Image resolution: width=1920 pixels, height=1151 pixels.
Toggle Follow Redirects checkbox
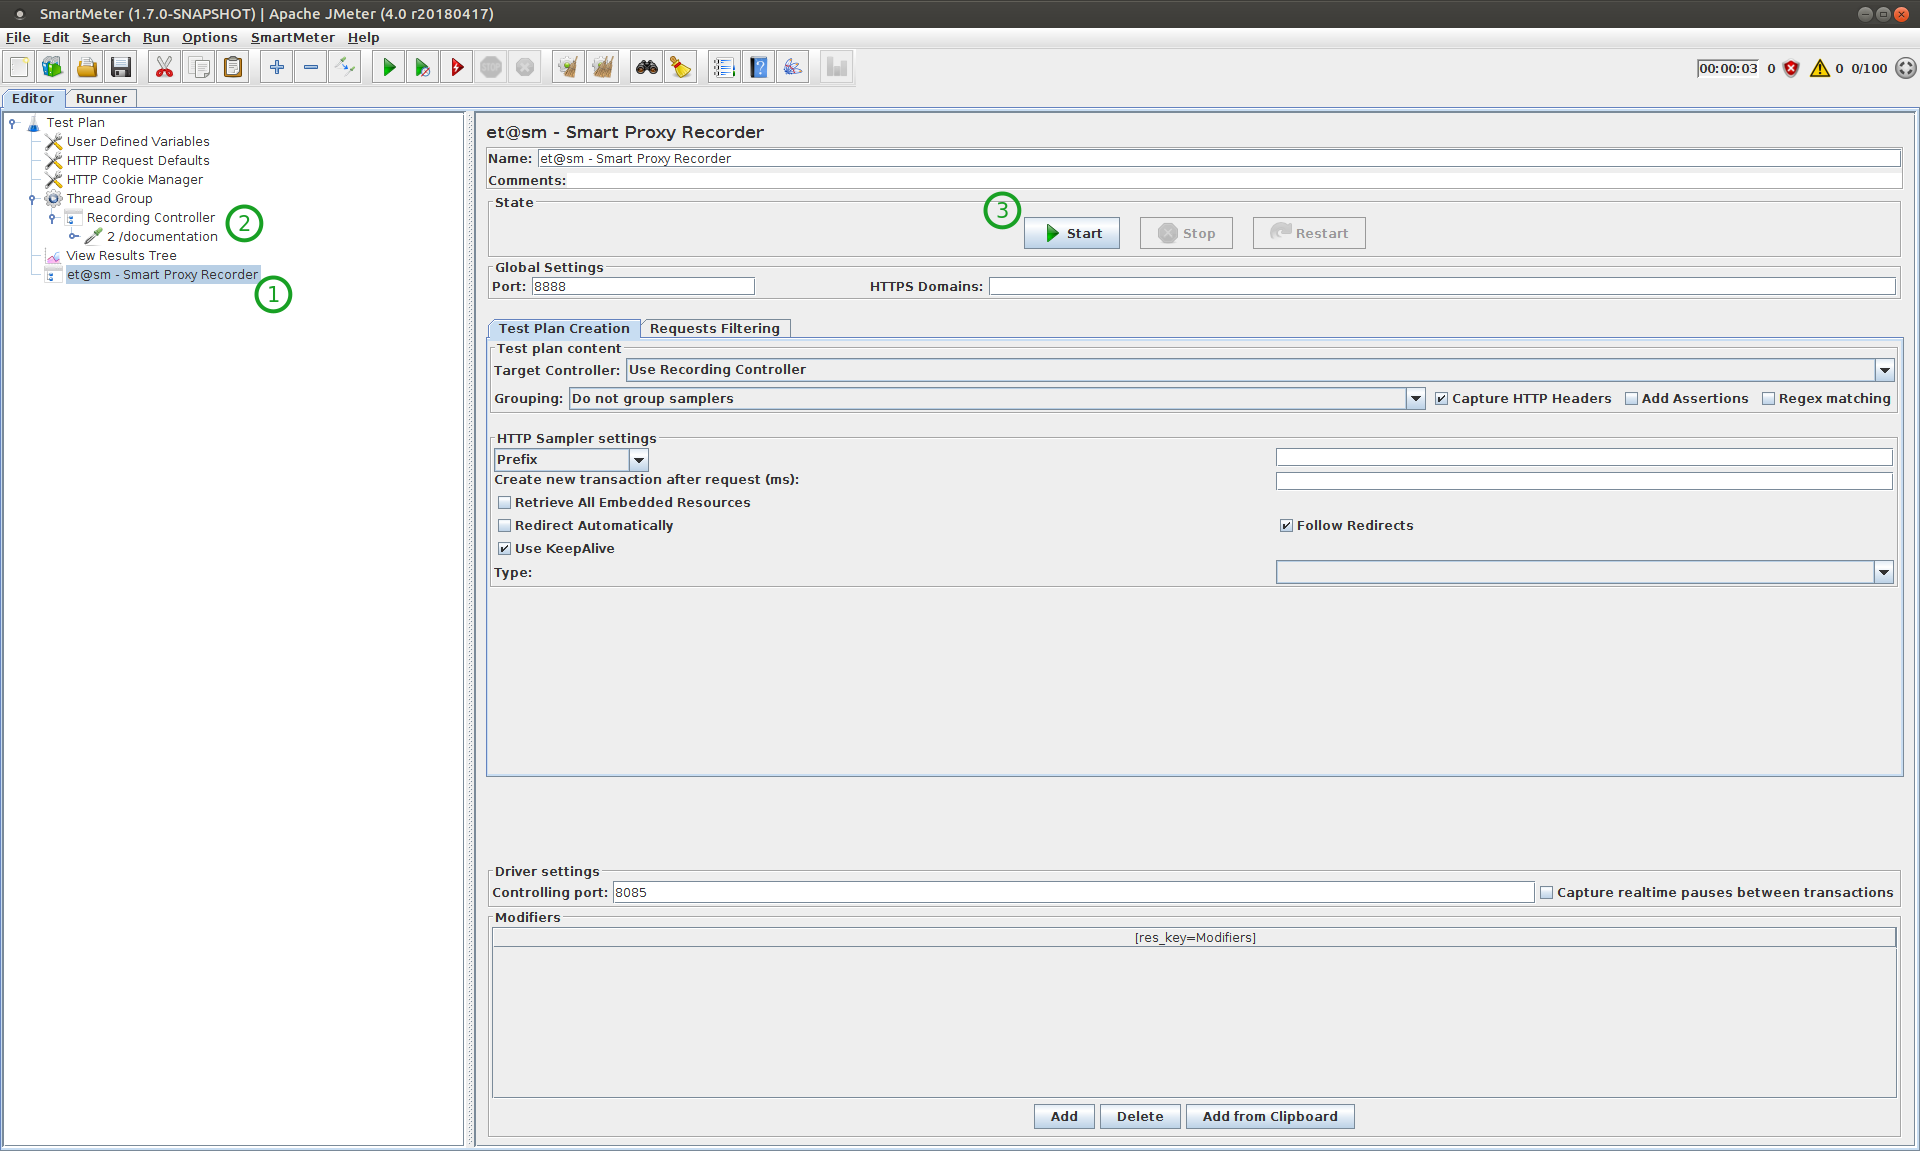[x=1286, y=526]
